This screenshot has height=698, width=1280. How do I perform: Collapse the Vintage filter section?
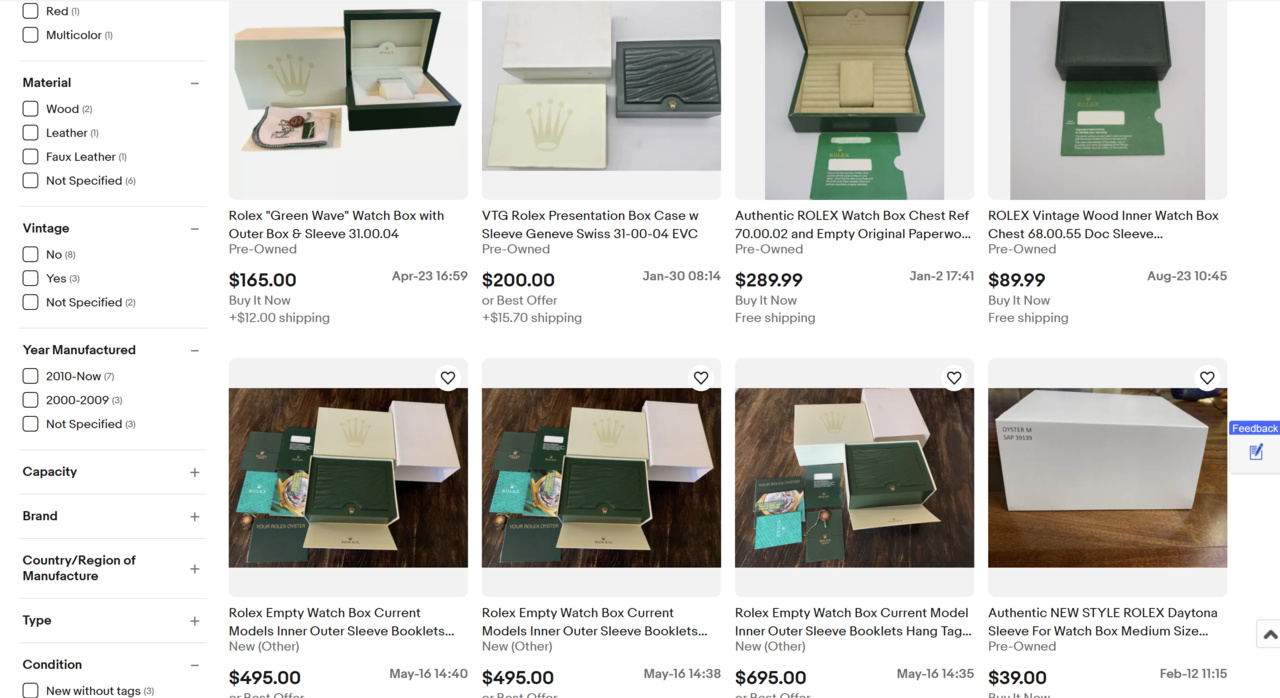tap(195, 229)
